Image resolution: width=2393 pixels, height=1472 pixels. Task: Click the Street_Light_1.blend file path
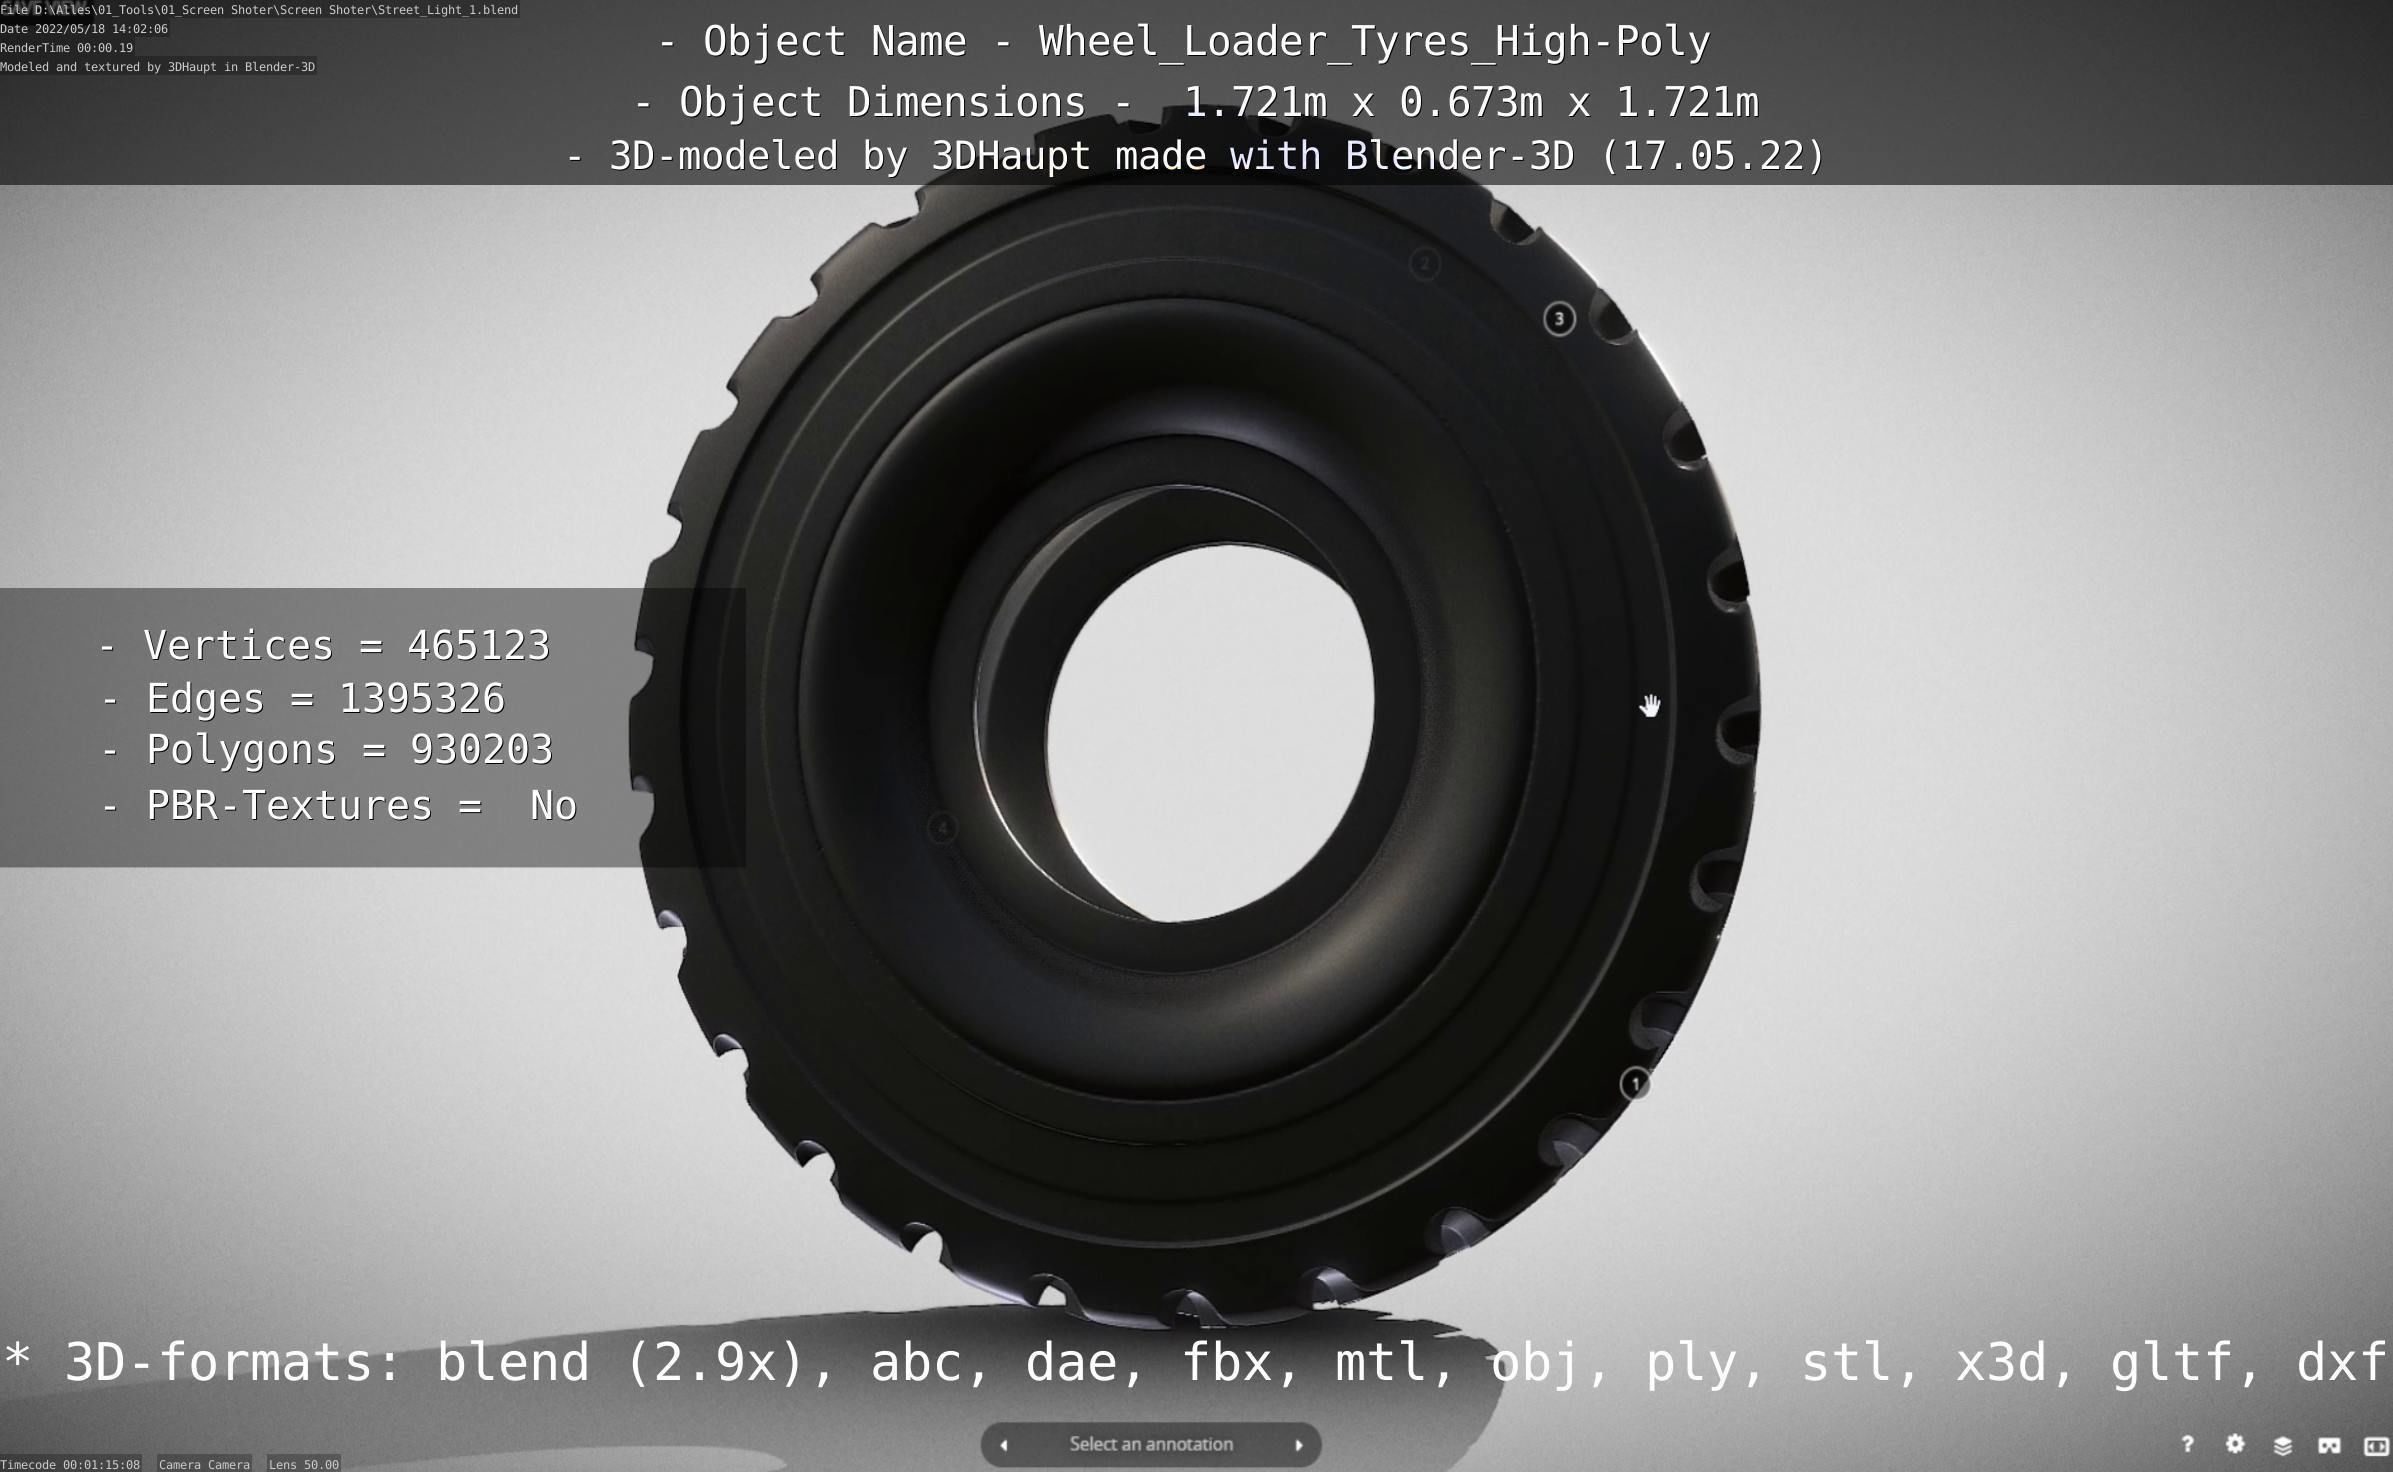click(259, 10)
